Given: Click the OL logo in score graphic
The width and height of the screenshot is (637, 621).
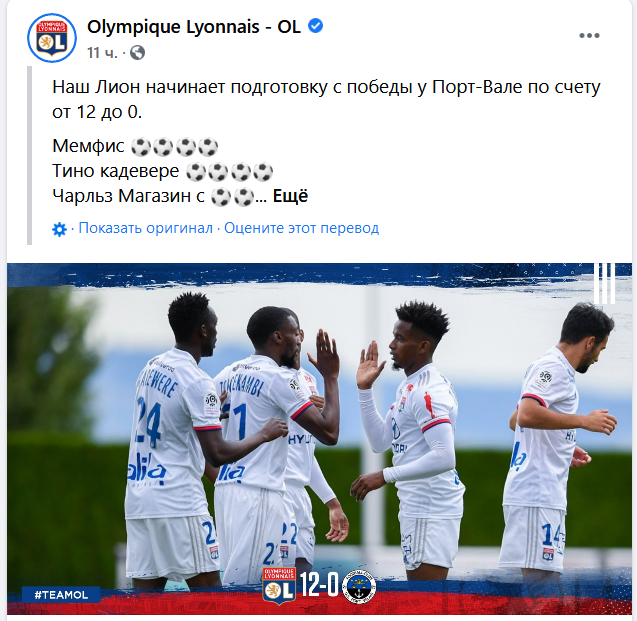Looking at the screenshot, I should [x=279, y=585].
